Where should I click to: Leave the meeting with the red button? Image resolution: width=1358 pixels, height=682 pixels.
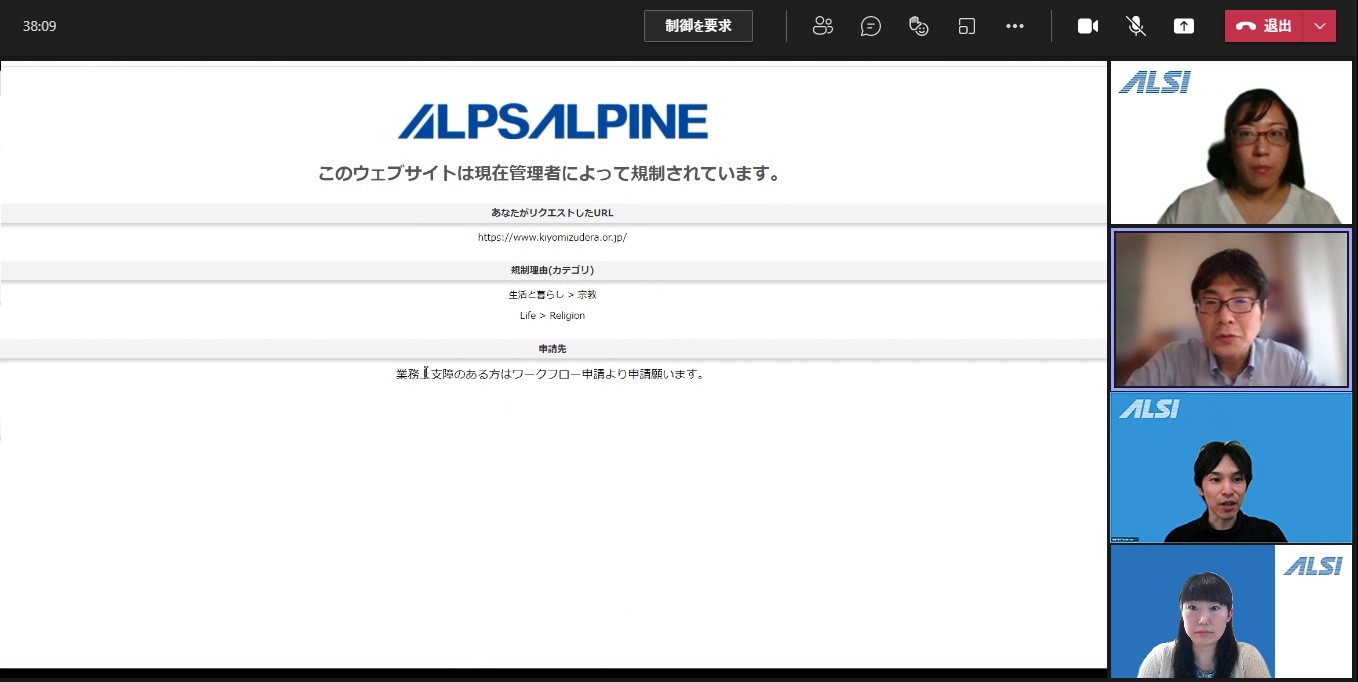point(1264,26)
